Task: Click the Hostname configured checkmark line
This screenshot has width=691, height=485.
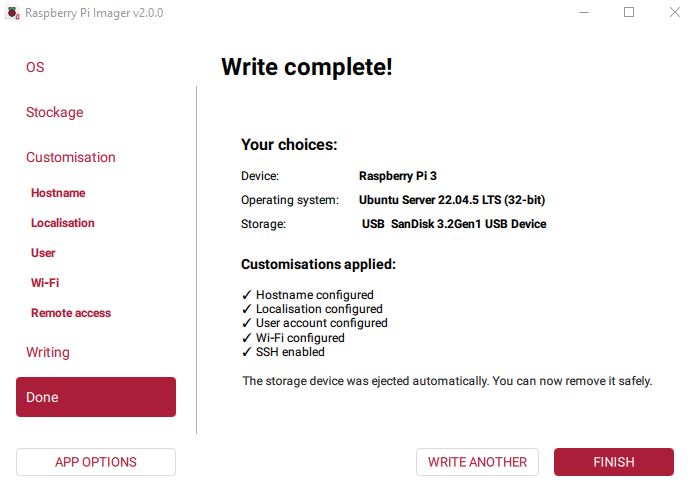Action: [308, 295]
